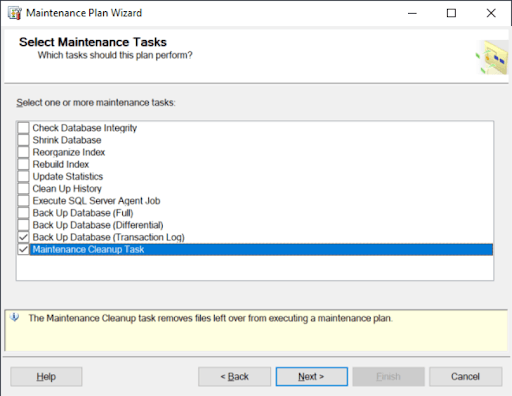Select the Update Statistics row text
Image resolution: width=512 pixels, height=396 pixels.
coord(68,177)
